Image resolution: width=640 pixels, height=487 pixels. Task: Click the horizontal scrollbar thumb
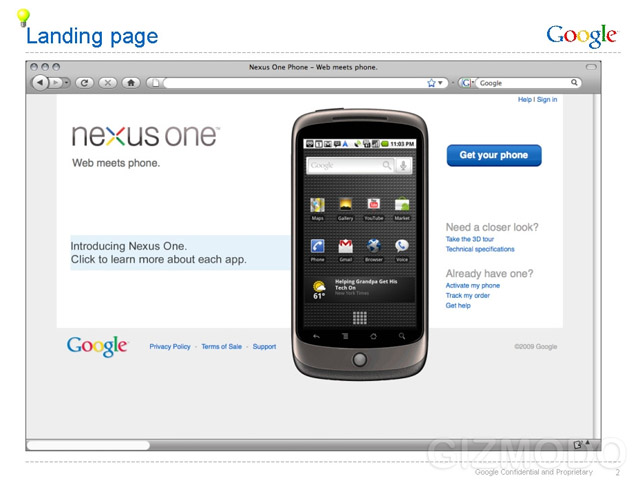pos(88,445)
